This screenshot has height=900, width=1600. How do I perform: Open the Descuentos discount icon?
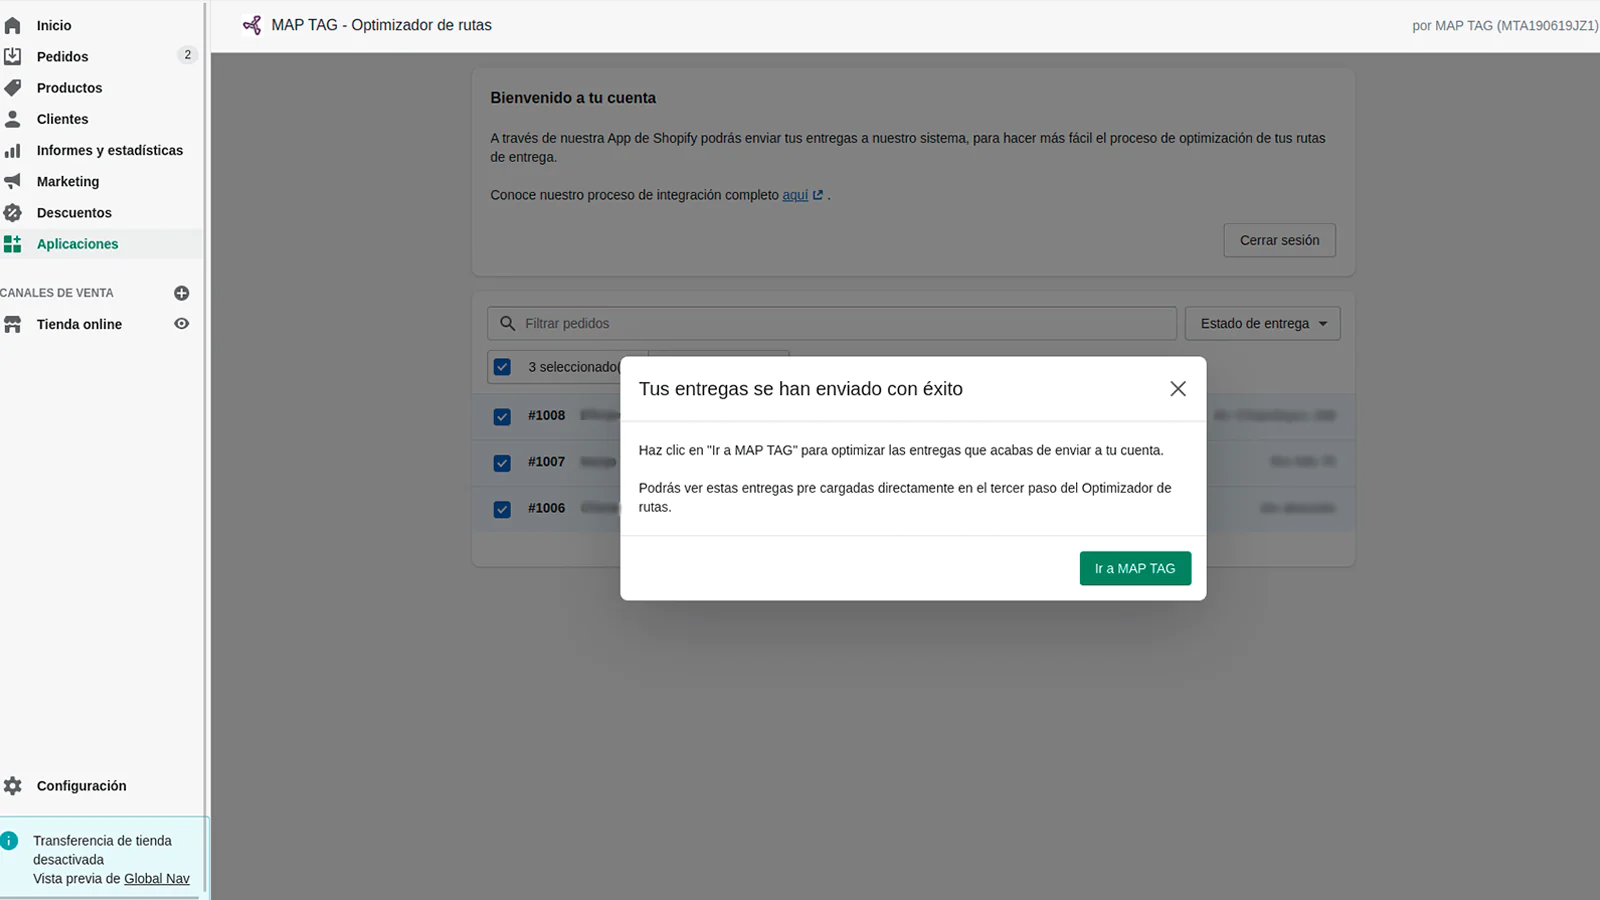13,213
